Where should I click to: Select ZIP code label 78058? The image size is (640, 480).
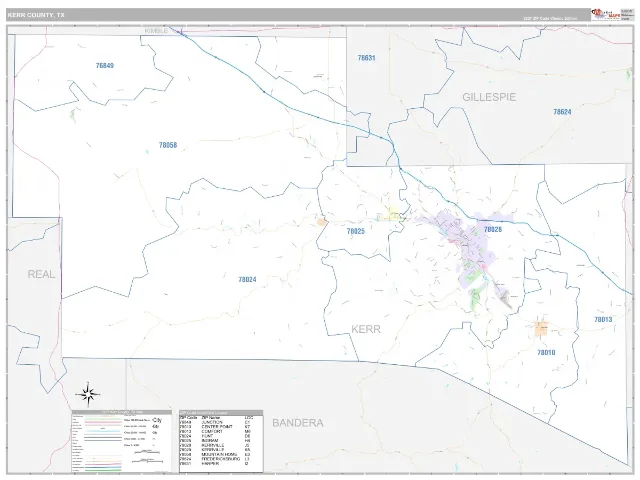[x=168, y=145]
